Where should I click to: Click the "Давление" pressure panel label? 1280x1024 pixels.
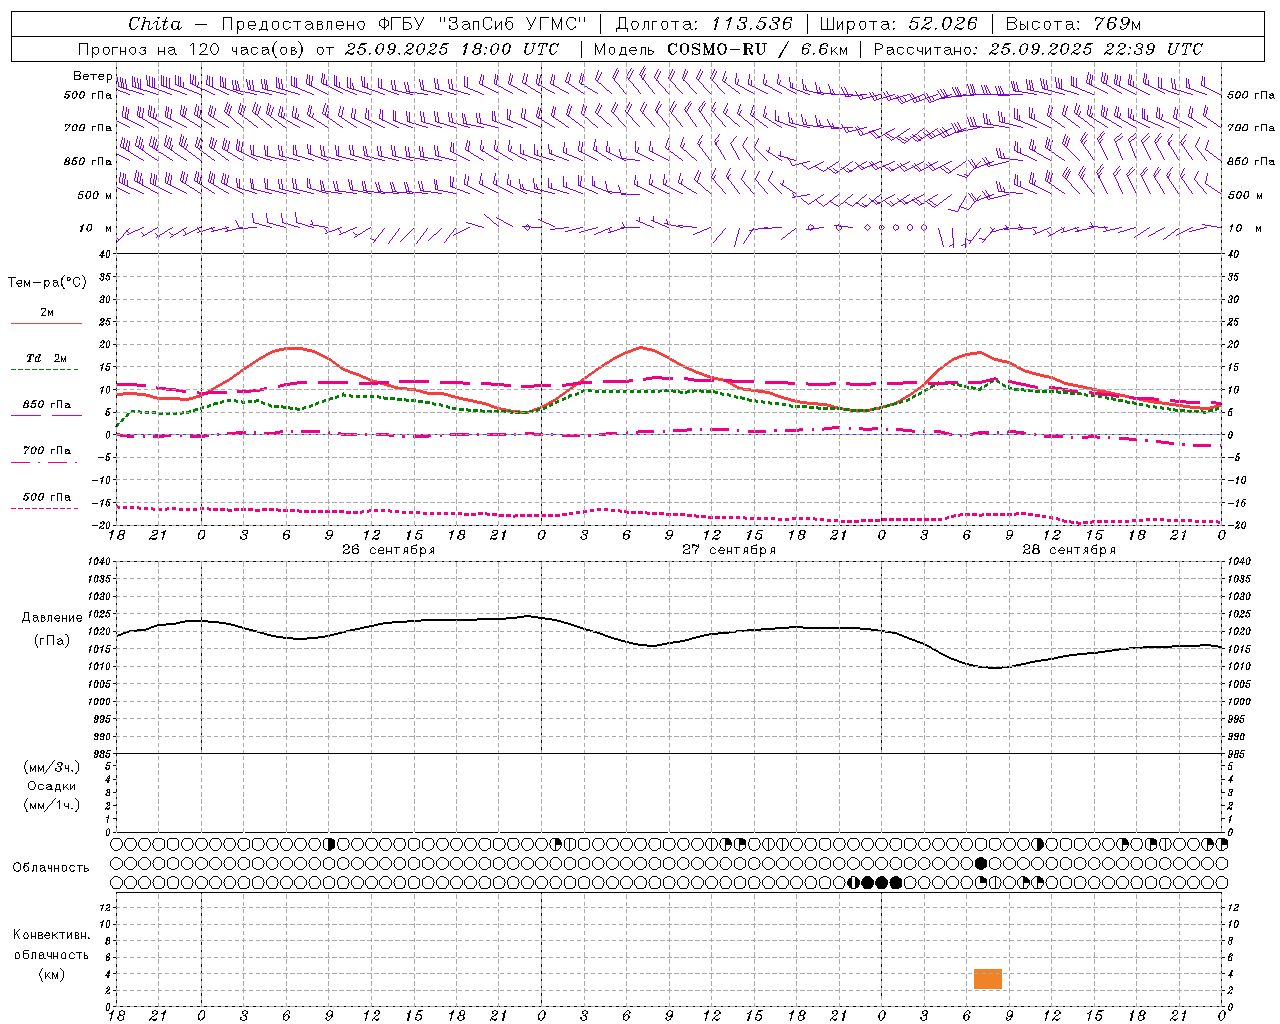pyautogui.click(x=52, y=618)
